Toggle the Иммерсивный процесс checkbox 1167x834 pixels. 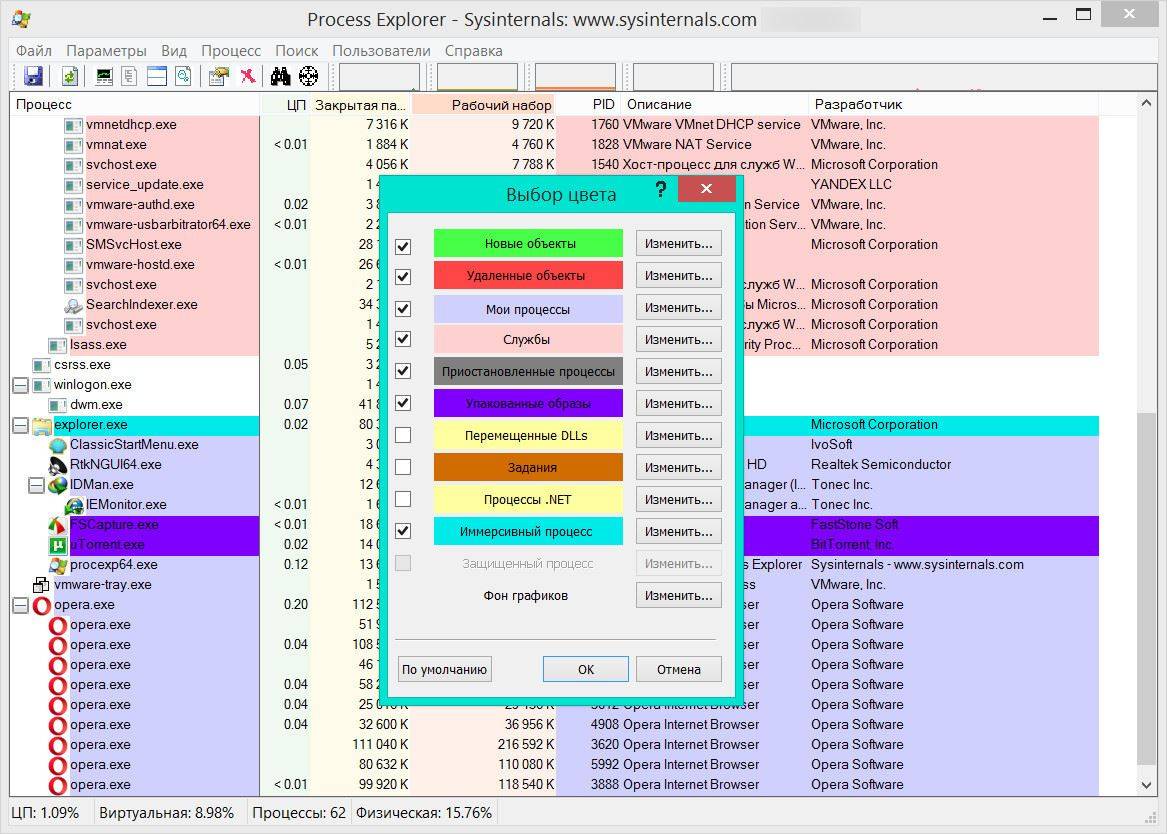tap(403, 530)
